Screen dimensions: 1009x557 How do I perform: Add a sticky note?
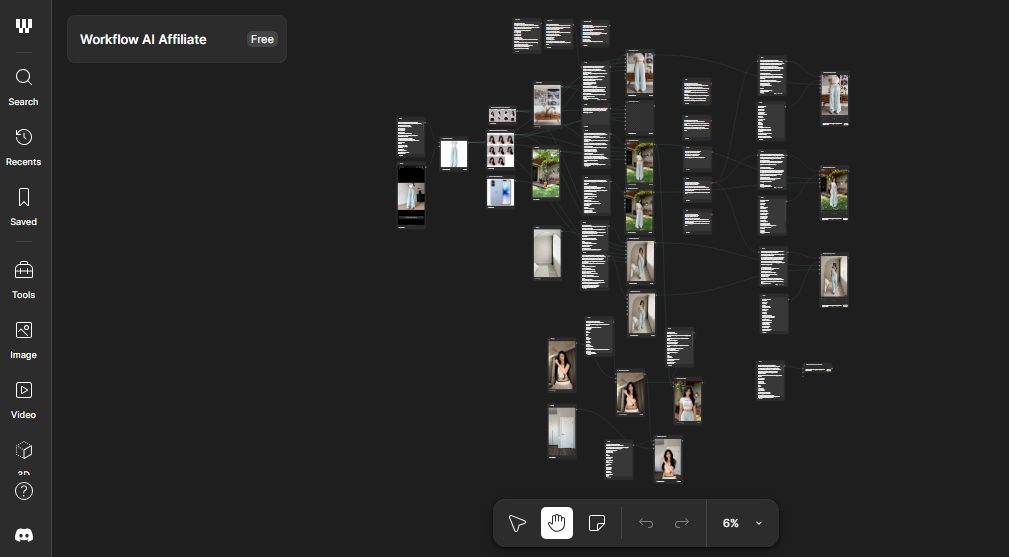click(597, 523)
